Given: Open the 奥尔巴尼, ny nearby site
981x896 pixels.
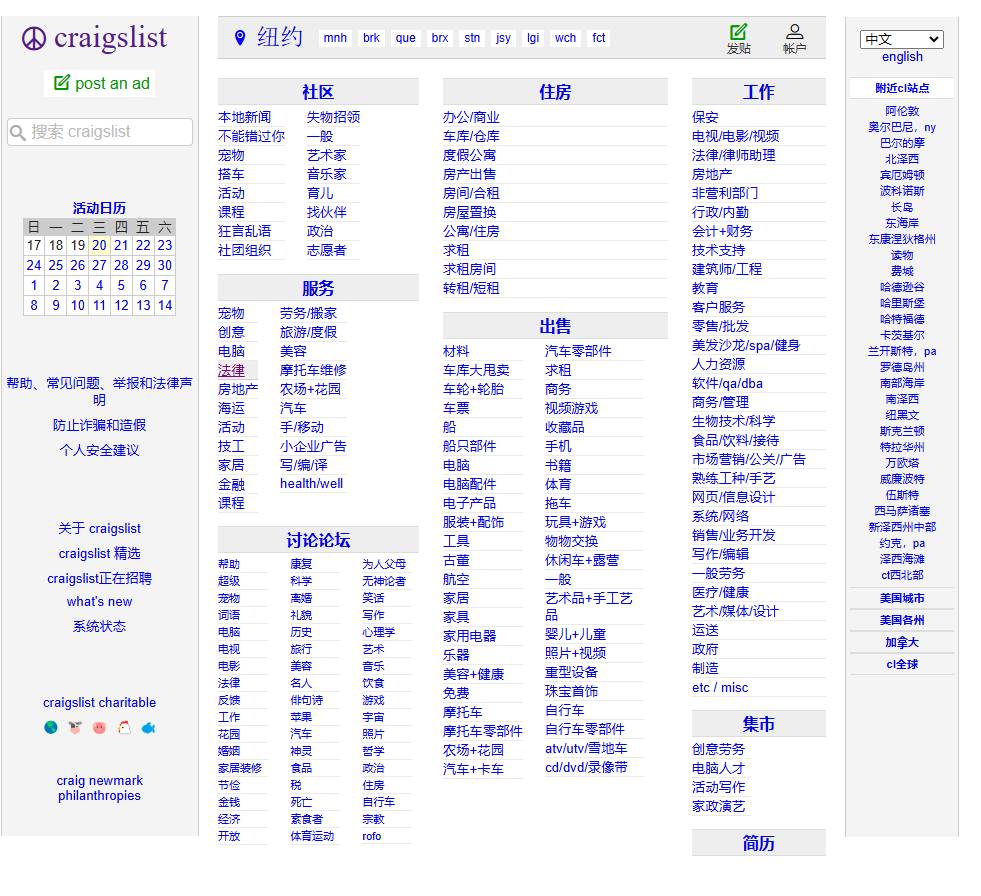Looking at the screenshot, I should click(x=902, y=127).
